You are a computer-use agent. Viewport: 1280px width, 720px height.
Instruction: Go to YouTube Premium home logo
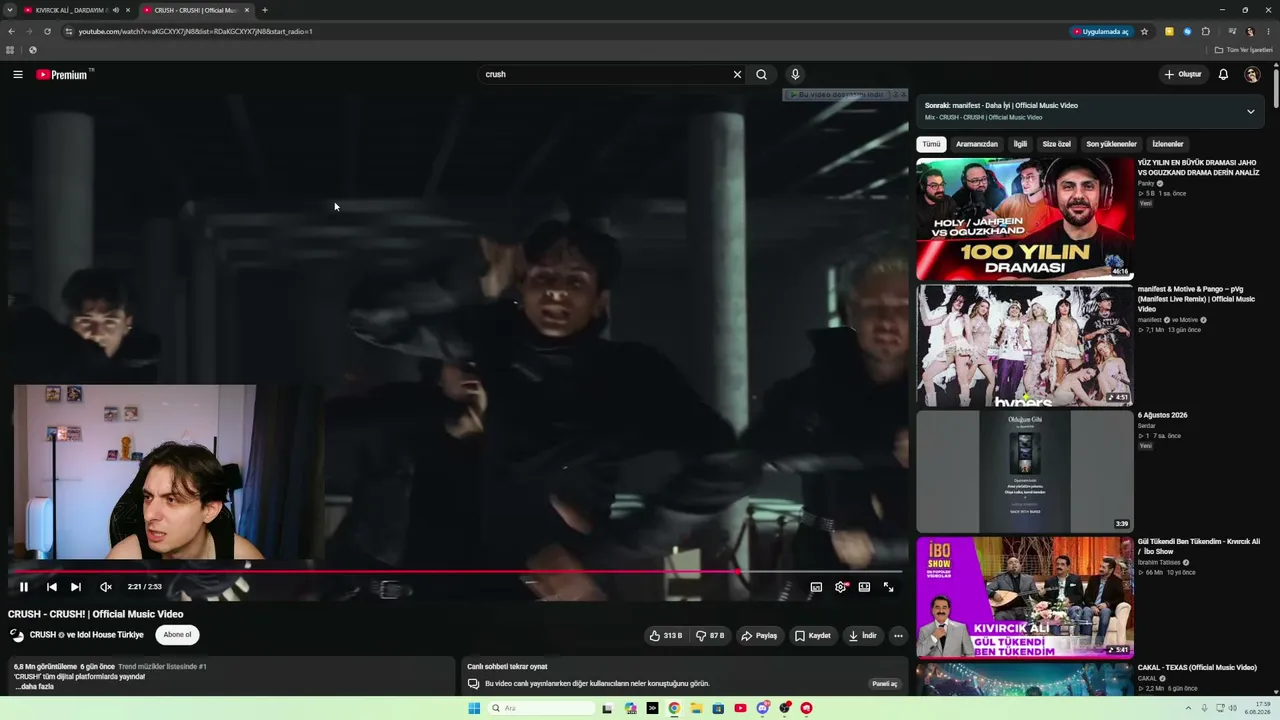pyautogui.click(x=62, y=74)
